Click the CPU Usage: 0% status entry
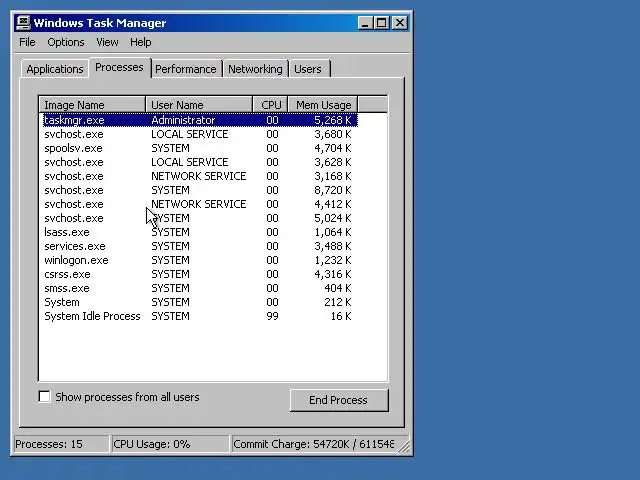640x480 pixels. (x=170, y=444)
